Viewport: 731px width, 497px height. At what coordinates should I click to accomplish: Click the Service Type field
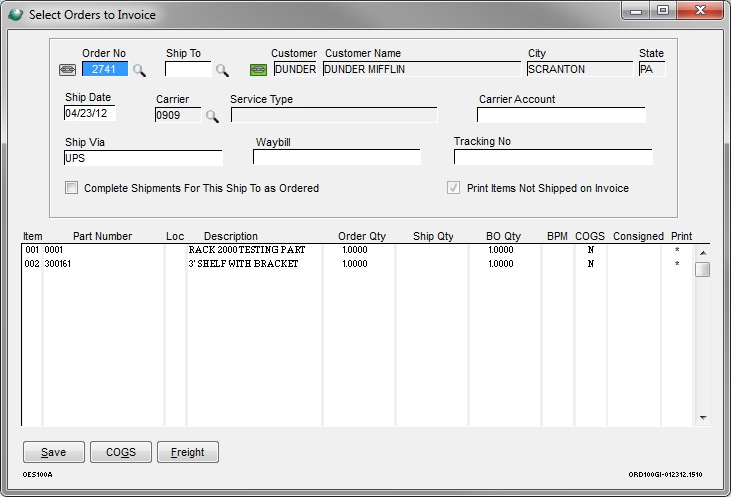[334, 115]
